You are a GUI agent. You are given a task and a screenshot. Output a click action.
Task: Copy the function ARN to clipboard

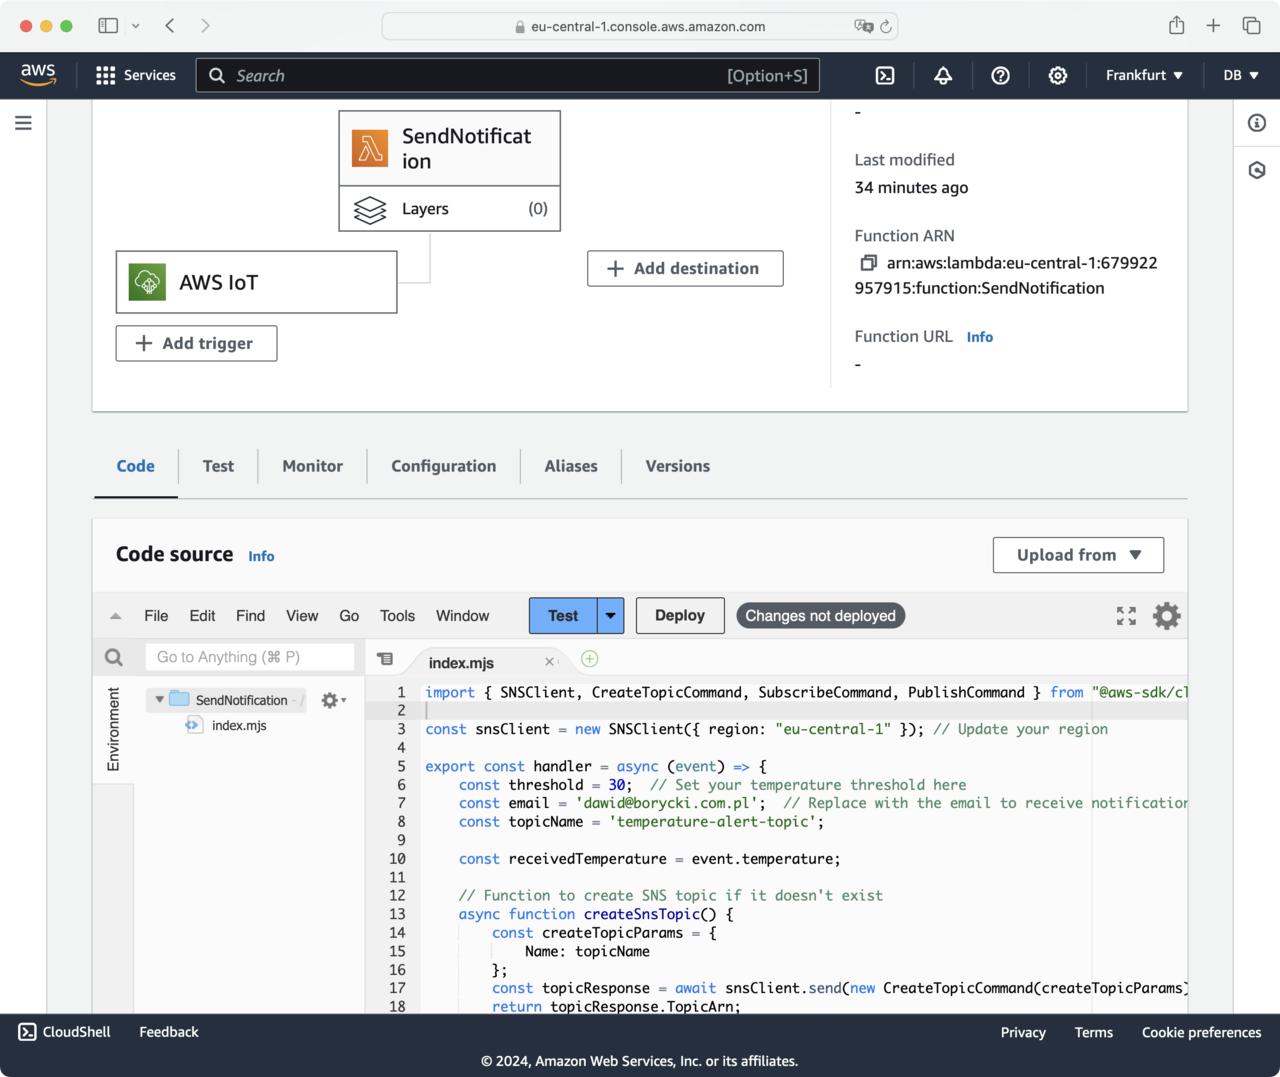[x=868, y=263]
